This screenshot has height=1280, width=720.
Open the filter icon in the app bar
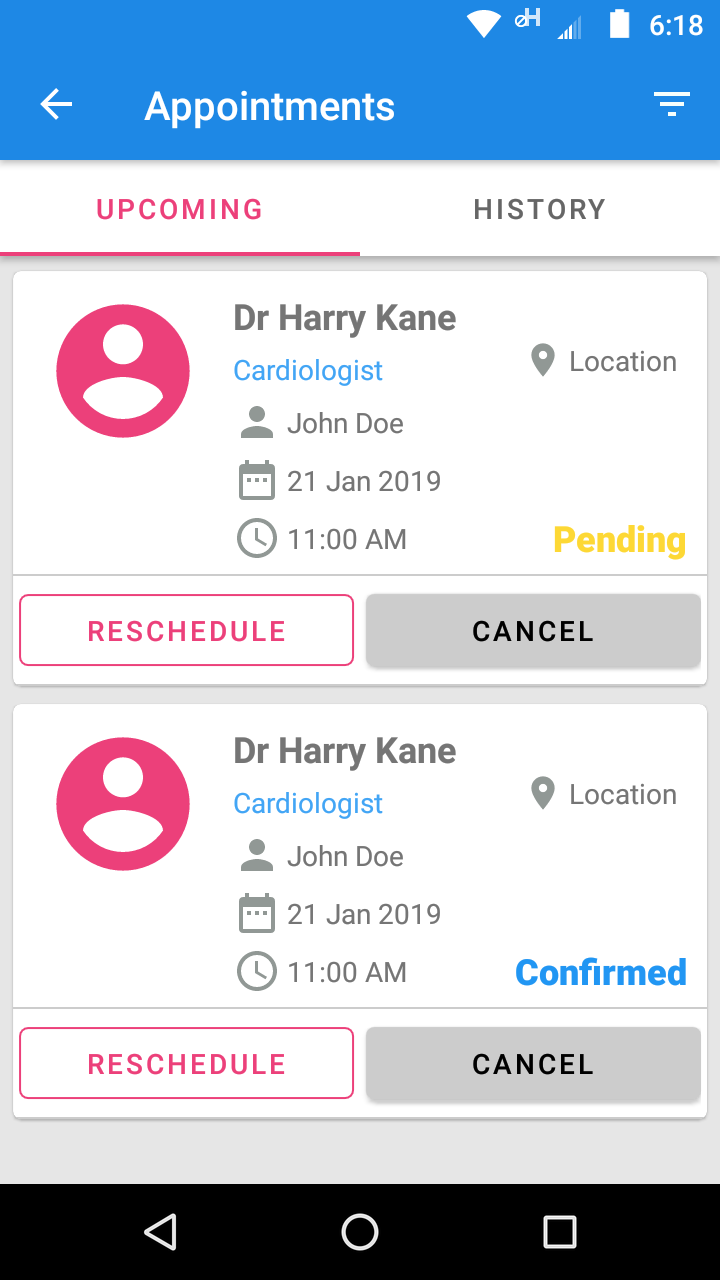[672, 104]
